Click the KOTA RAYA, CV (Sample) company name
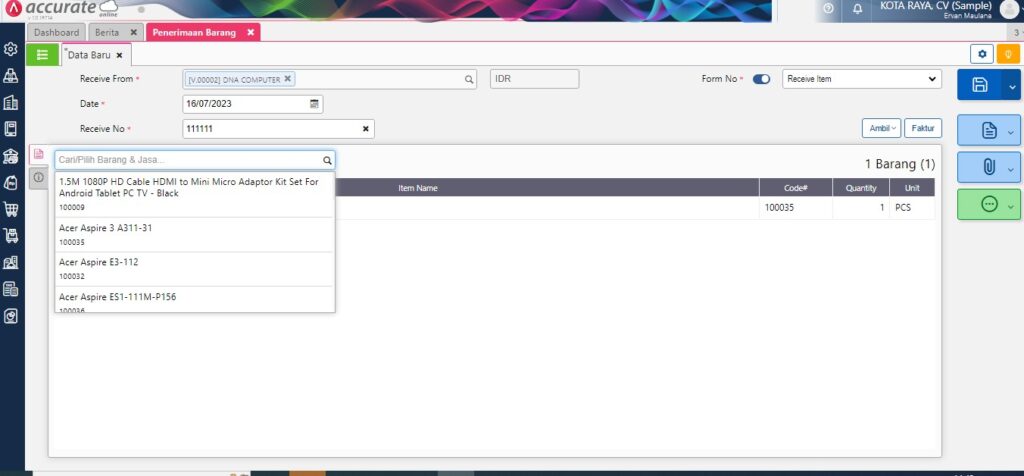This screenshot has height=476, width=1024. (935, 6)
